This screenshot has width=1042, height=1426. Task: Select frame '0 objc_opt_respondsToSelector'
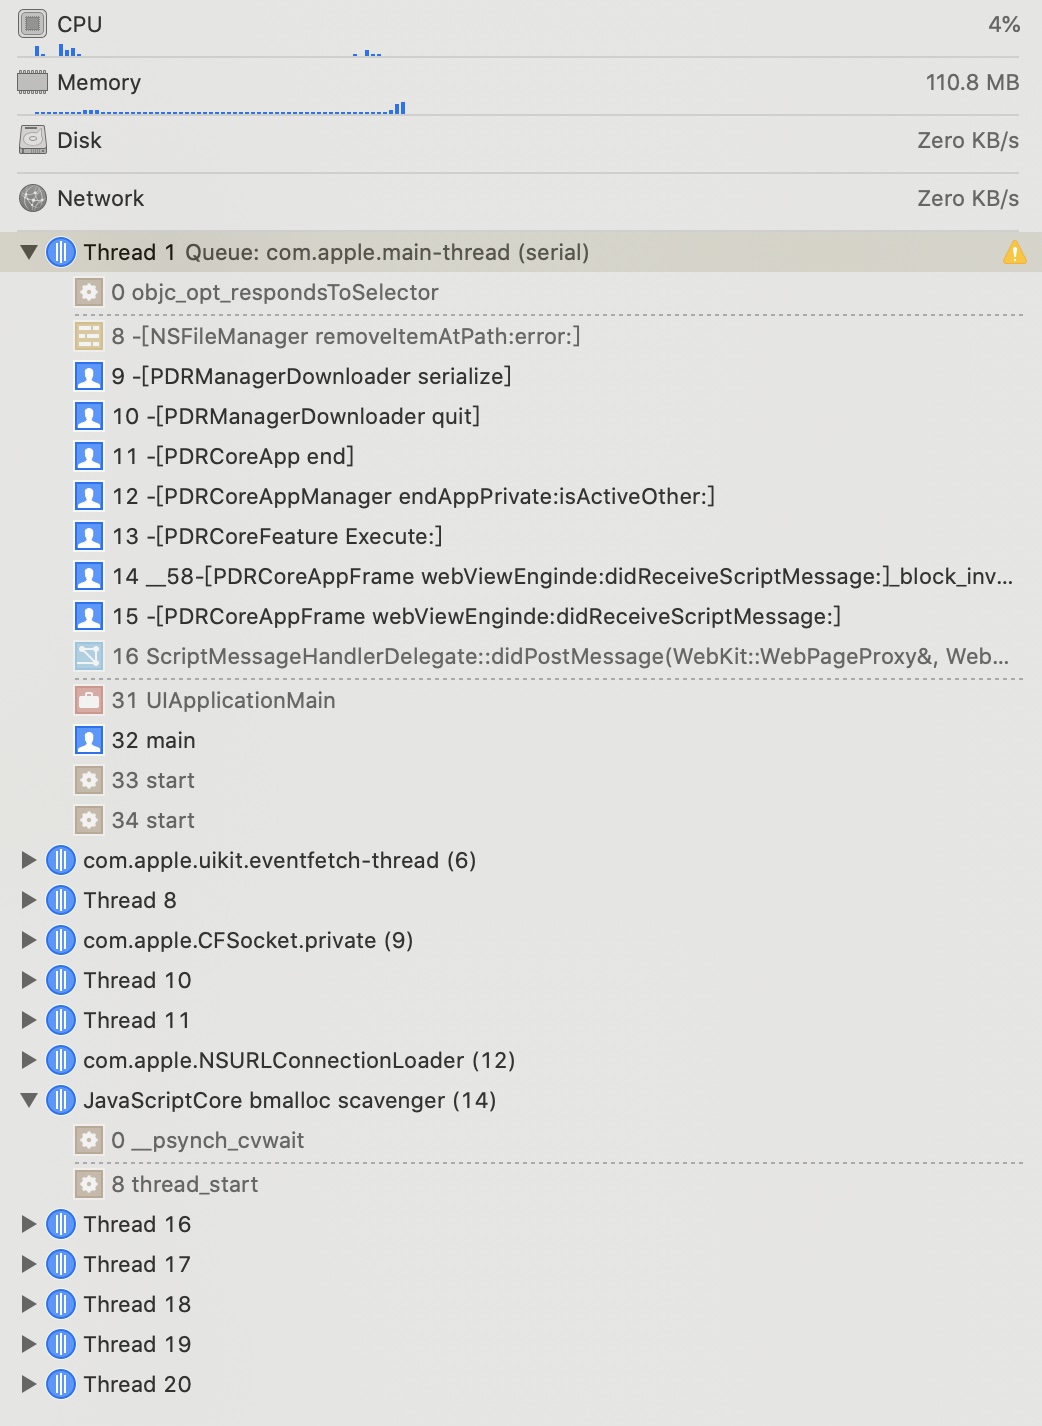(x=275, y=292)
